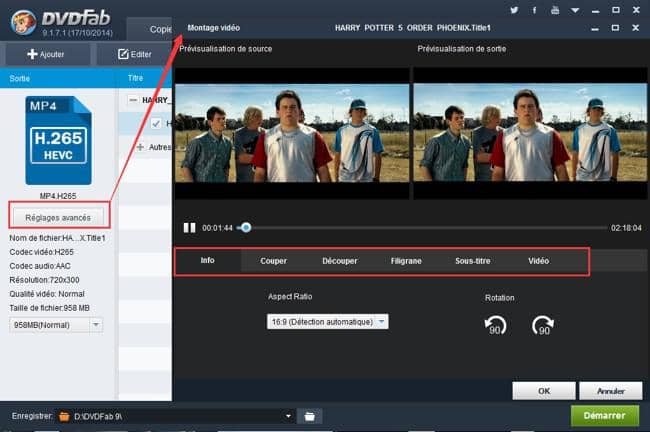This screenshot has width=650, height=432.
Task: Toggle the checked title checkbox
Action: click(156, 124)
